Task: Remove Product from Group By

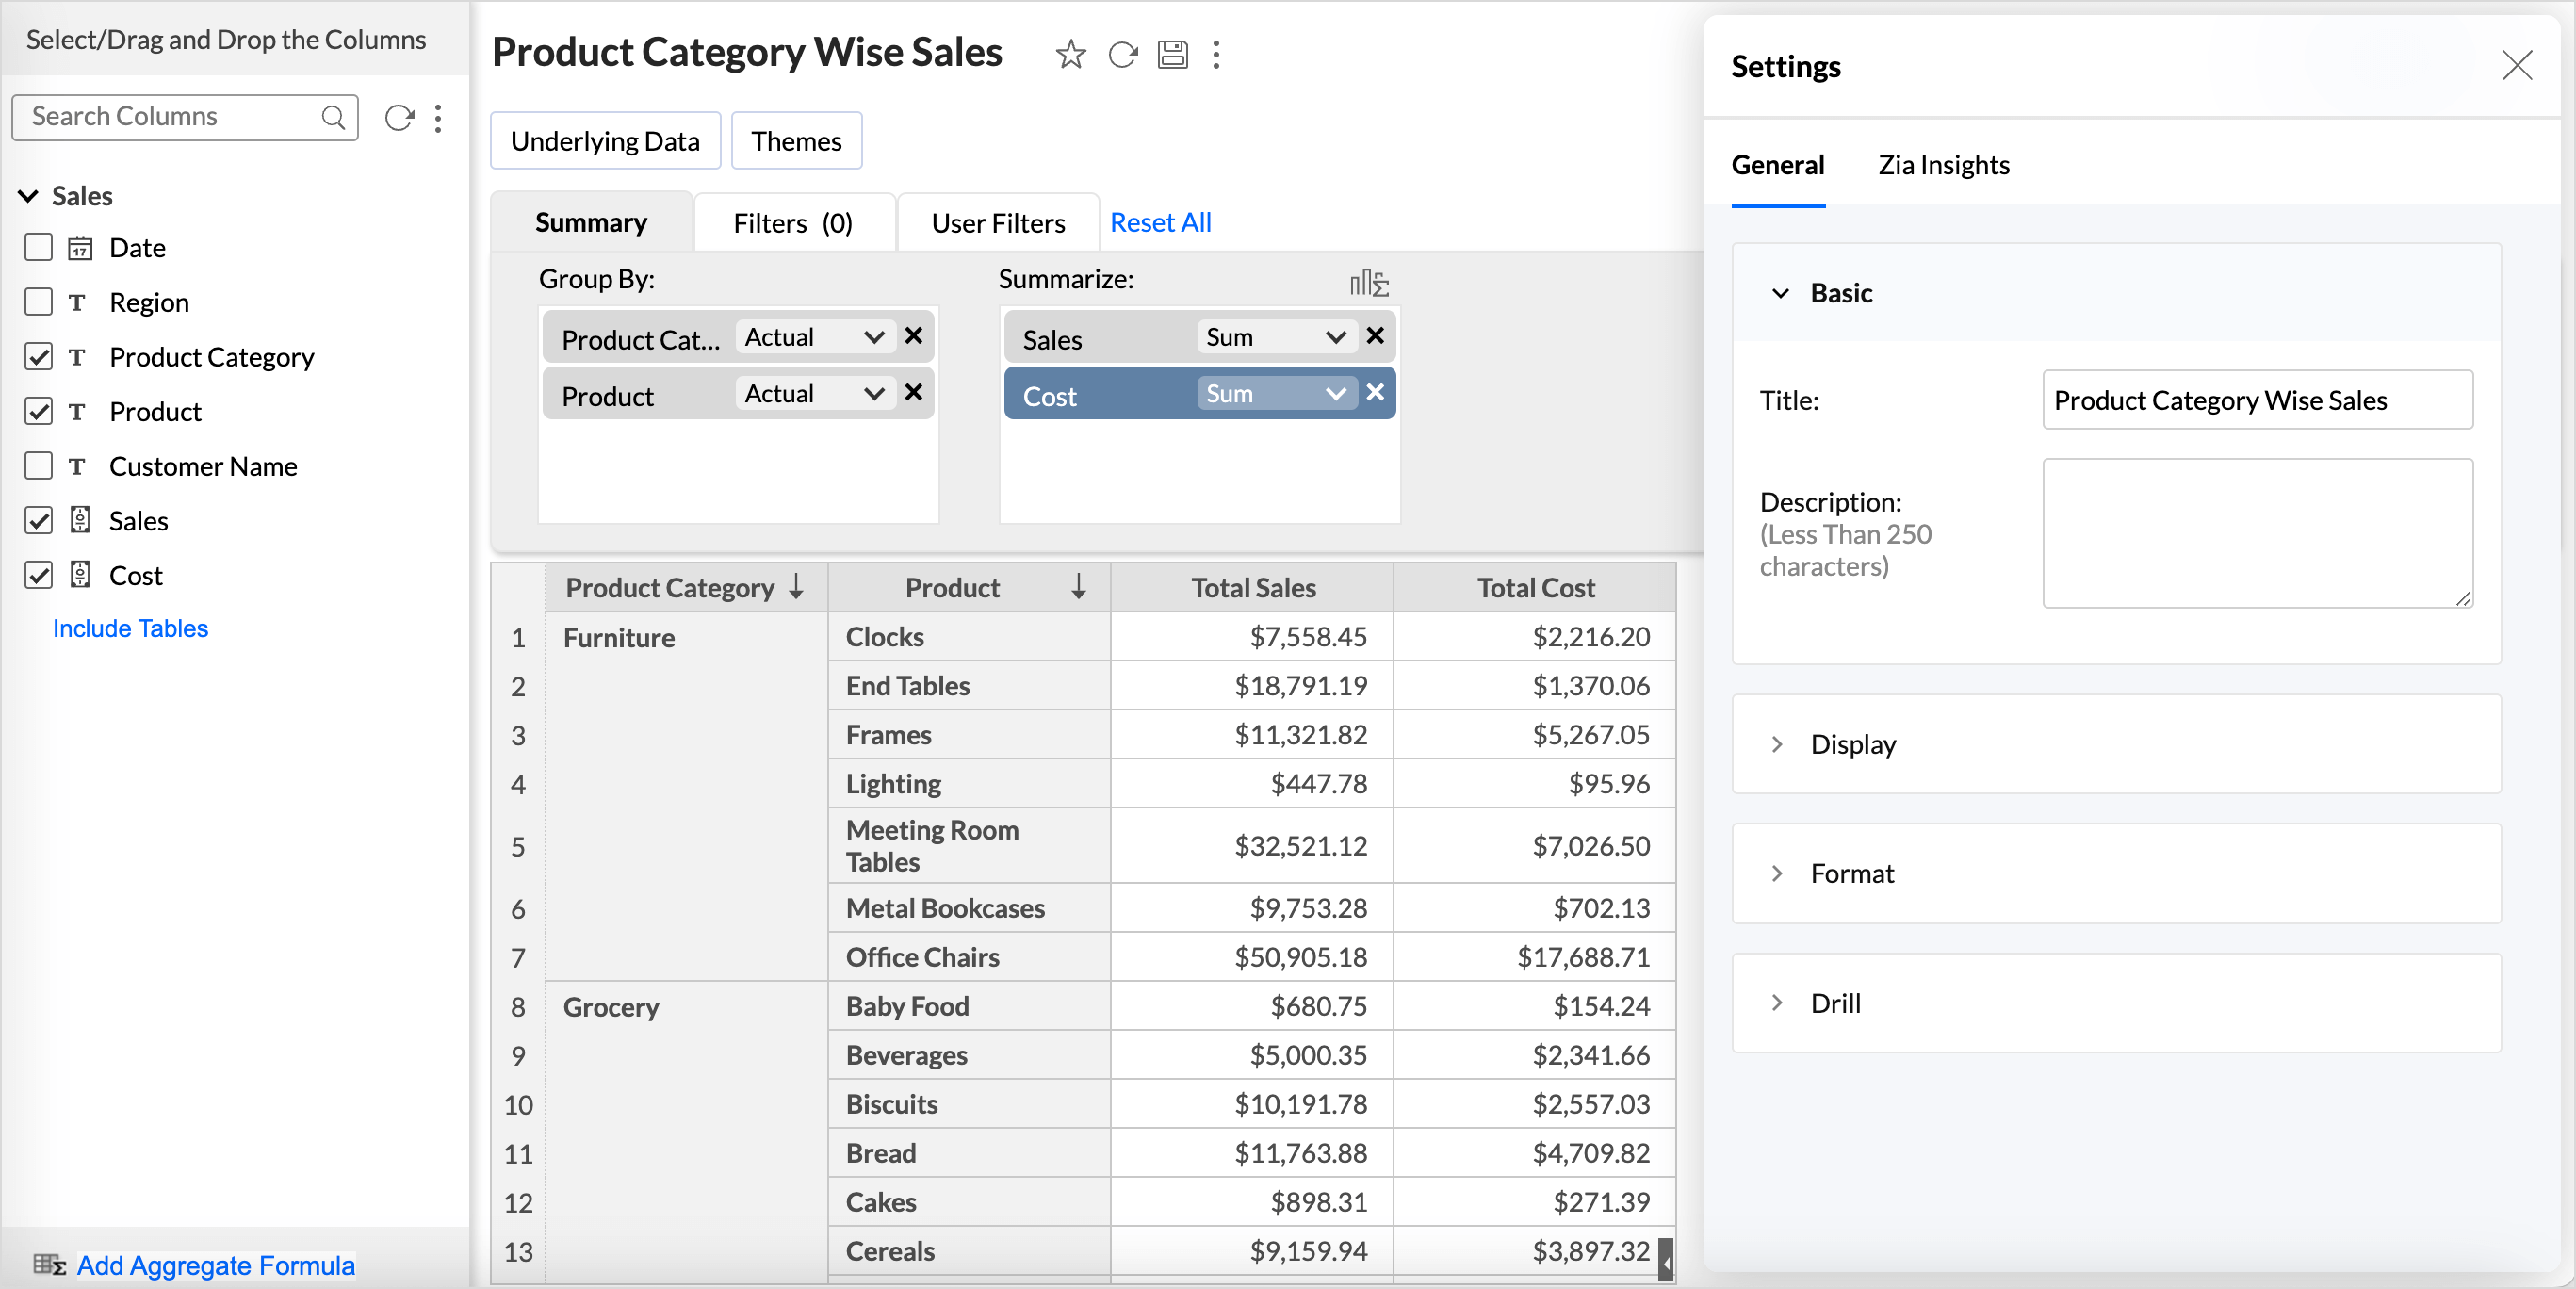Action: [913, 393]
